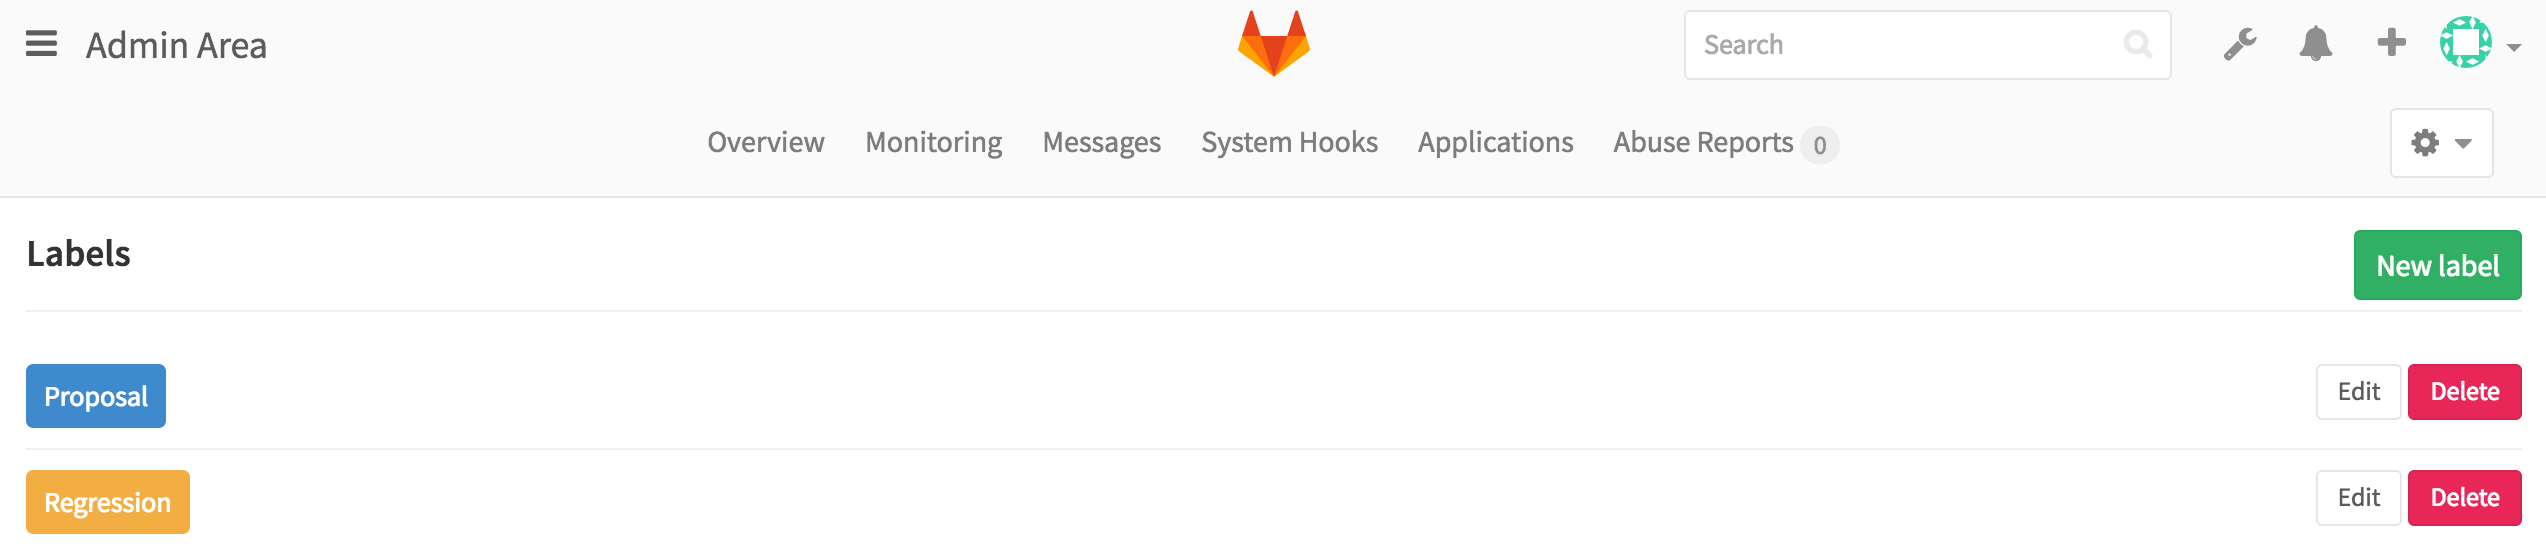The image size is (2546, 560).
Task: Click the plus new project icon
Action: (x=2391, y=43)
